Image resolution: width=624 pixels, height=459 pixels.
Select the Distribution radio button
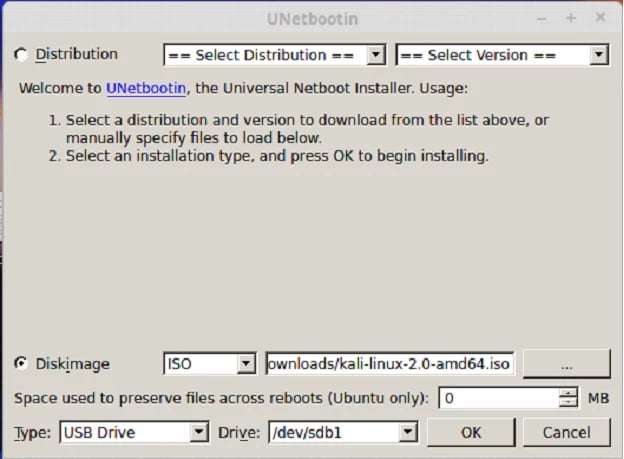point(21,55)
